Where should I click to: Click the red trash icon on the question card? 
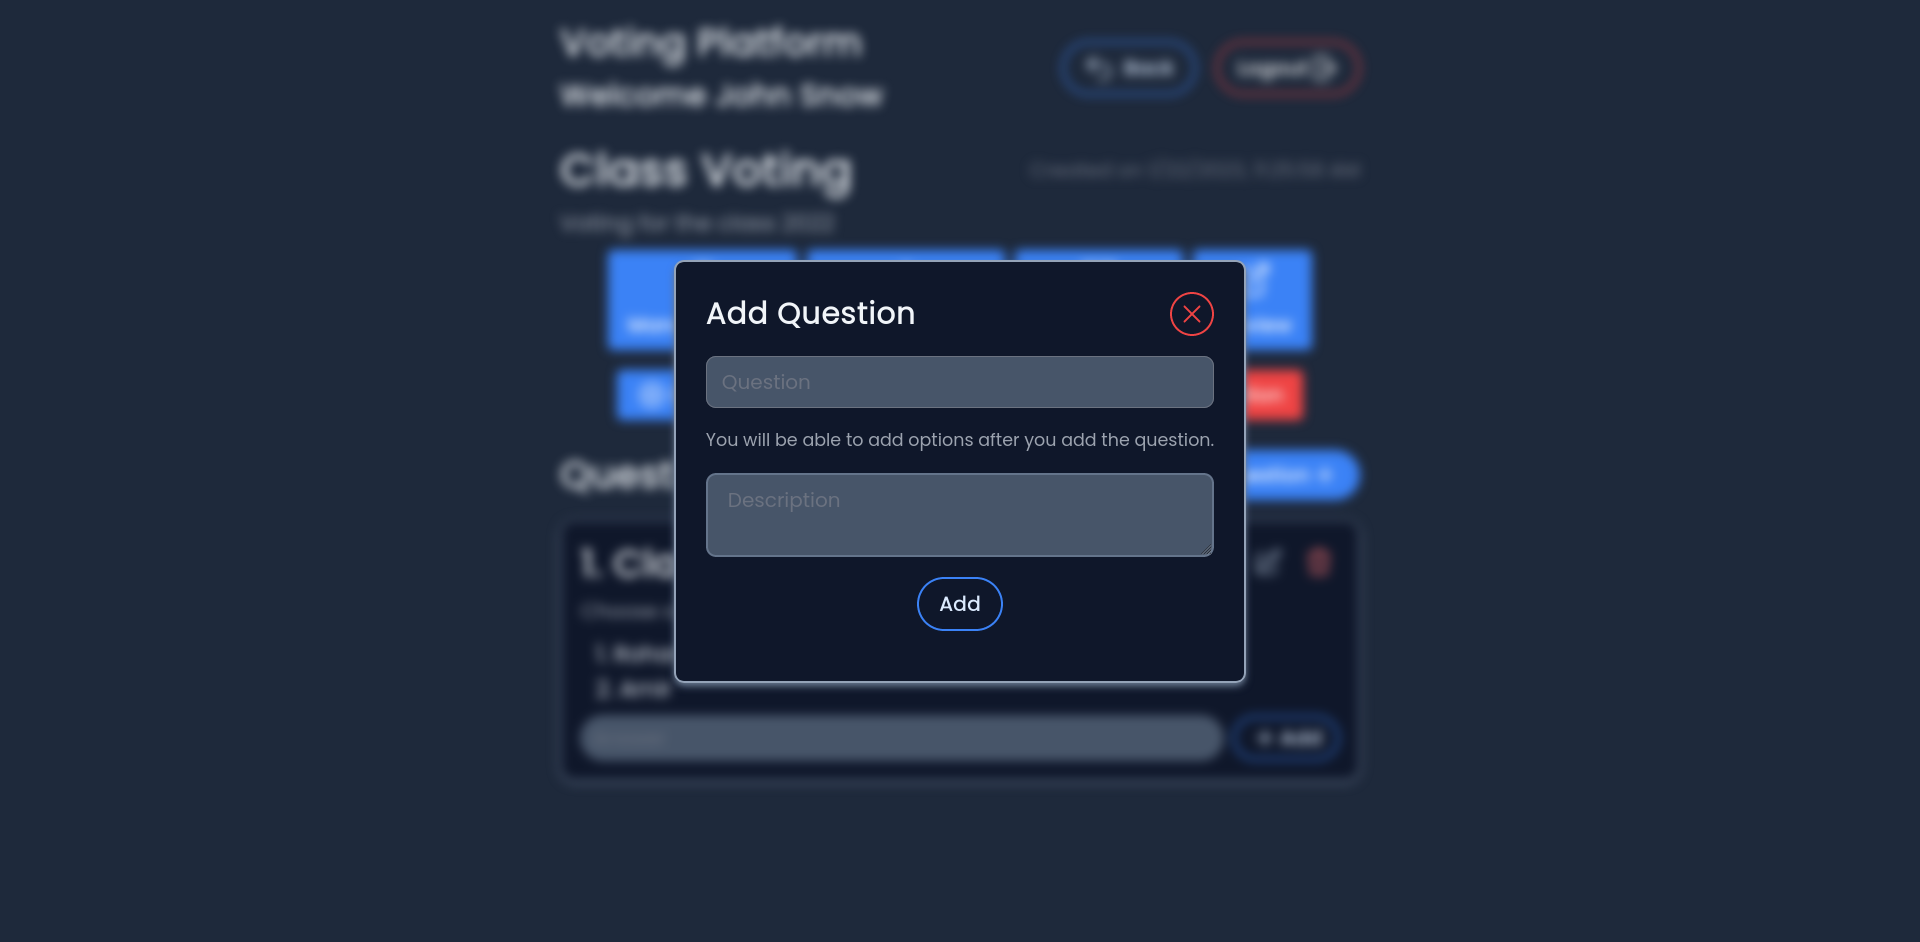point(1318,562)
